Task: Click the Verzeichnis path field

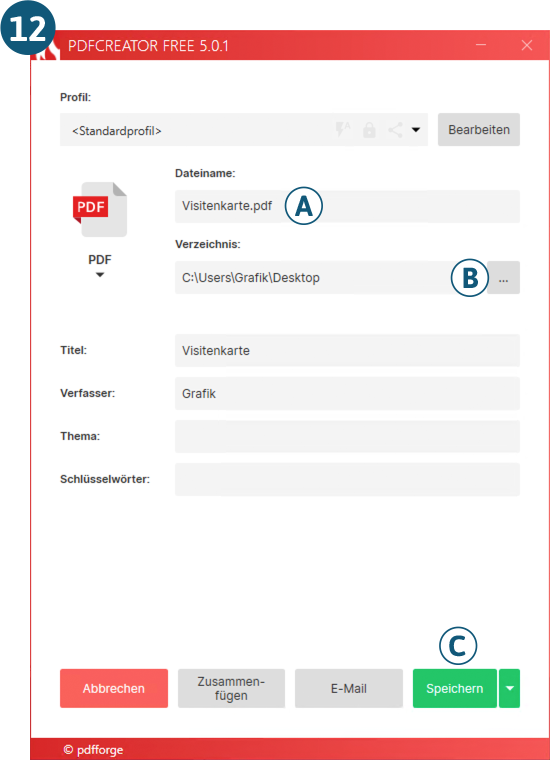Action: tap(331, 277)
